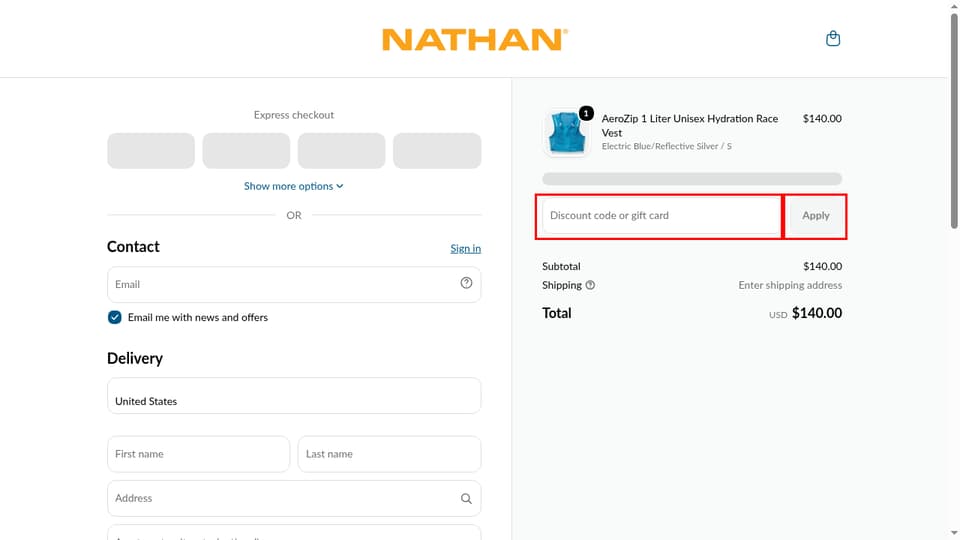Click the shipping info question mark icon

(x=590, y=285)
